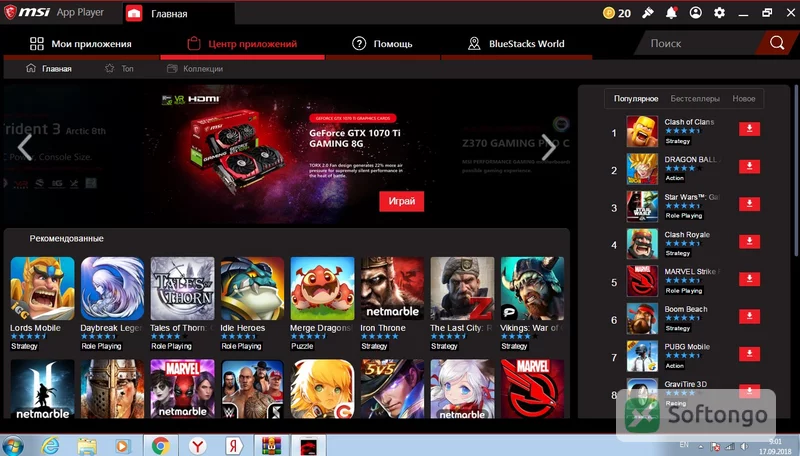Download MARVEL Strike Force

point(749,278)
